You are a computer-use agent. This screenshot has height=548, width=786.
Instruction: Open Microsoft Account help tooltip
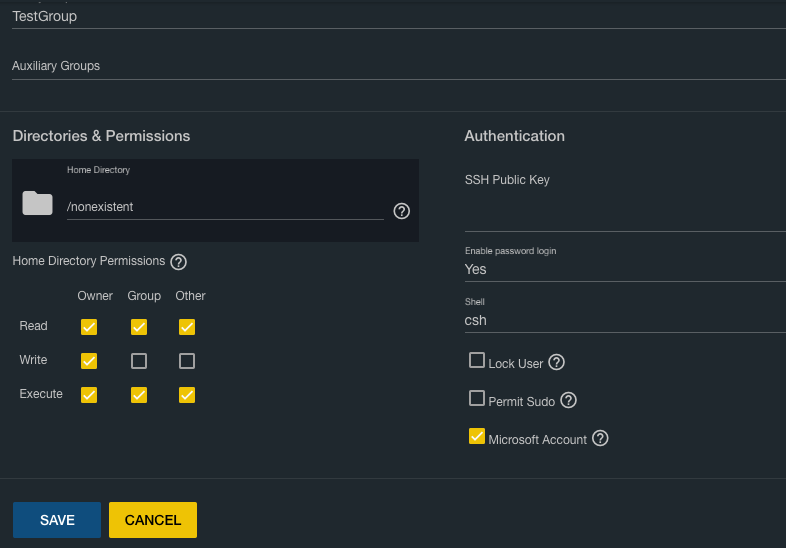click(600, 438)
